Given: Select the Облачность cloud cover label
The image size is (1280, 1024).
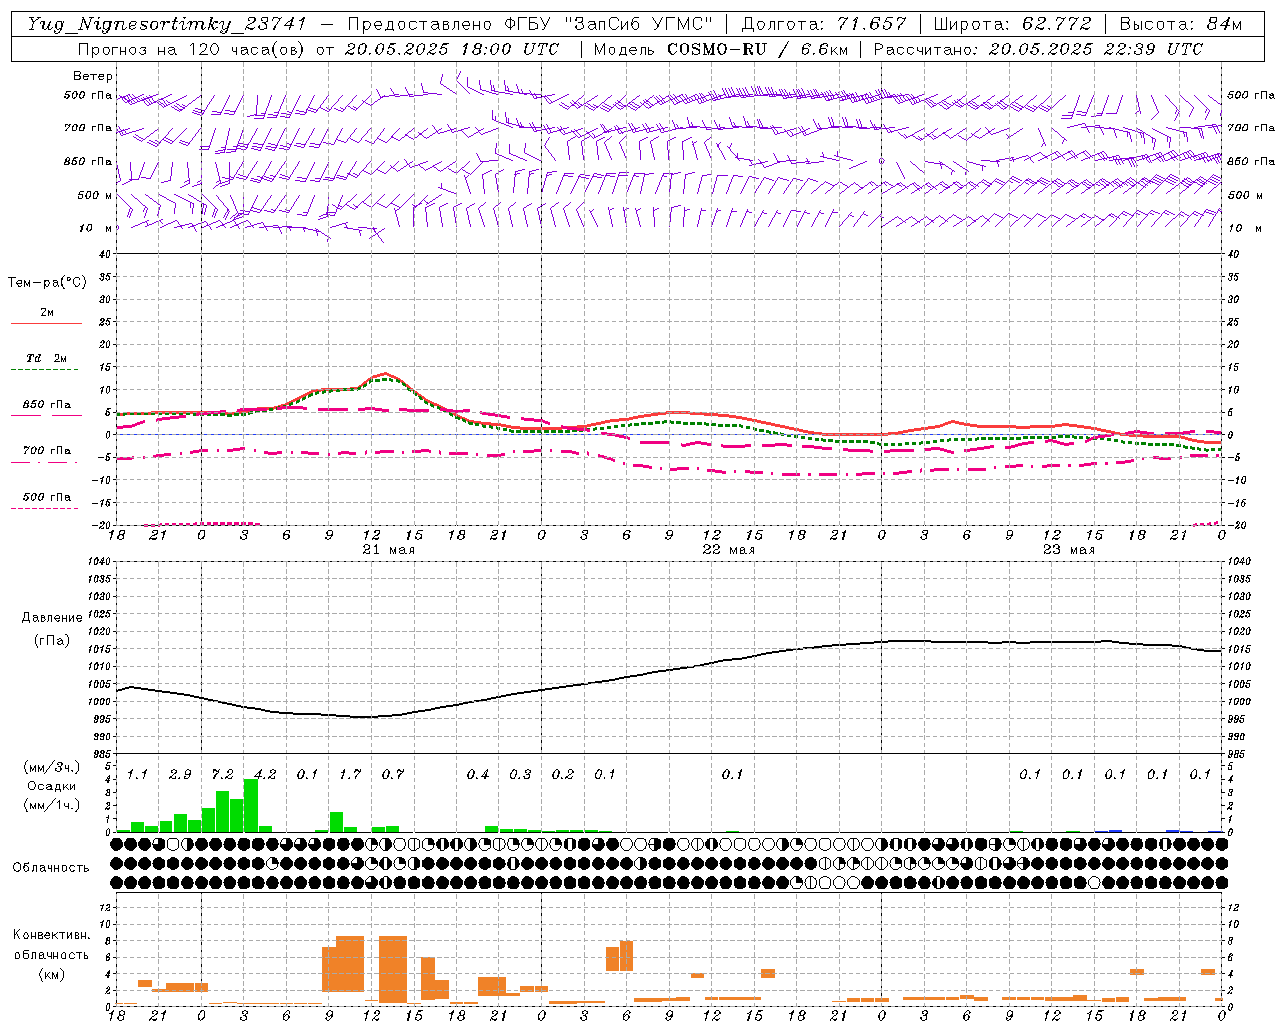Looking at the screenshot, I should (x=51, y=868).
